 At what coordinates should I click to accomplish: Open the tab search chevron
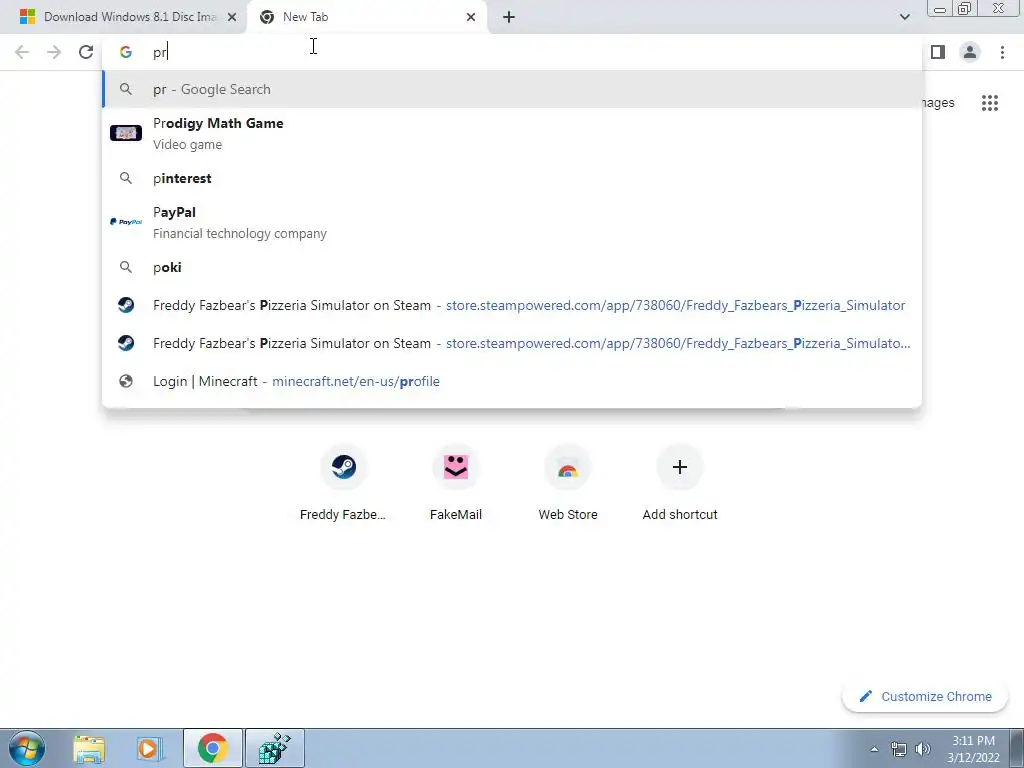pyautogui.click(x=904, y=17)
